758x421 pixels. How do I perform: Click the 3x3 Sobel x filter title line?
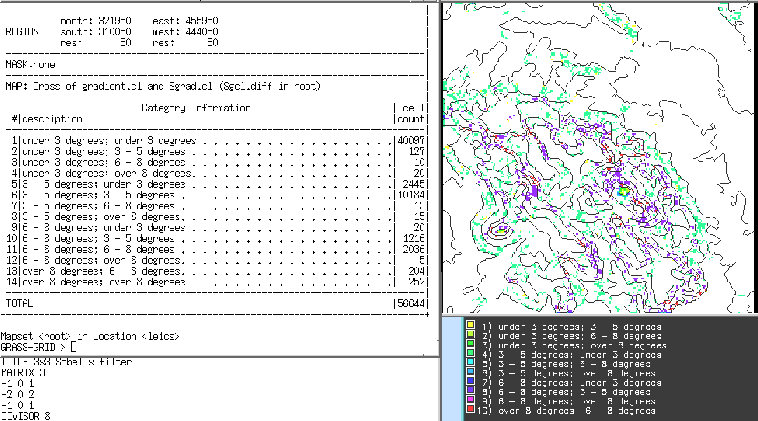tap(66, 362)
